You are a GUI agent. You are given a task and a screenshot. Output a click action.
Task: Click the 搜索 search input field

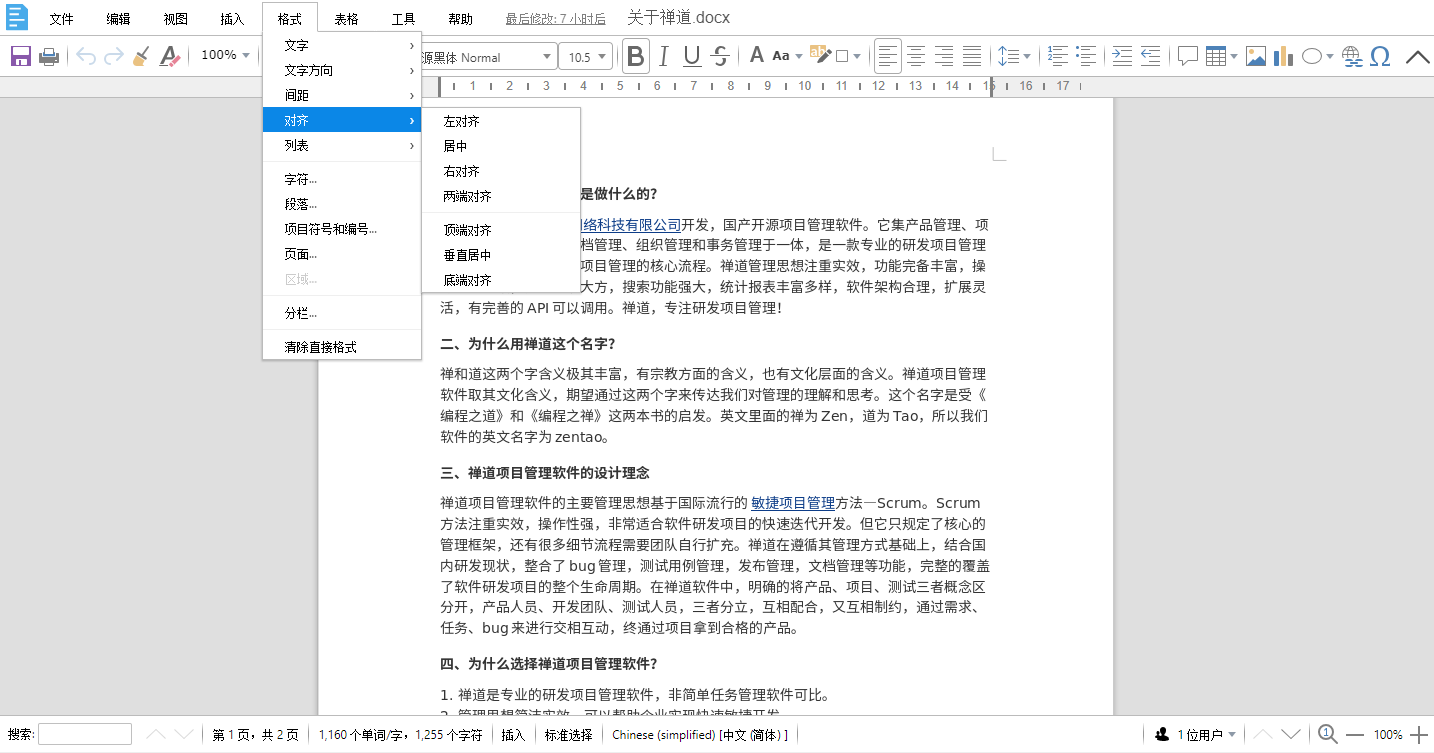coord(85,735)
